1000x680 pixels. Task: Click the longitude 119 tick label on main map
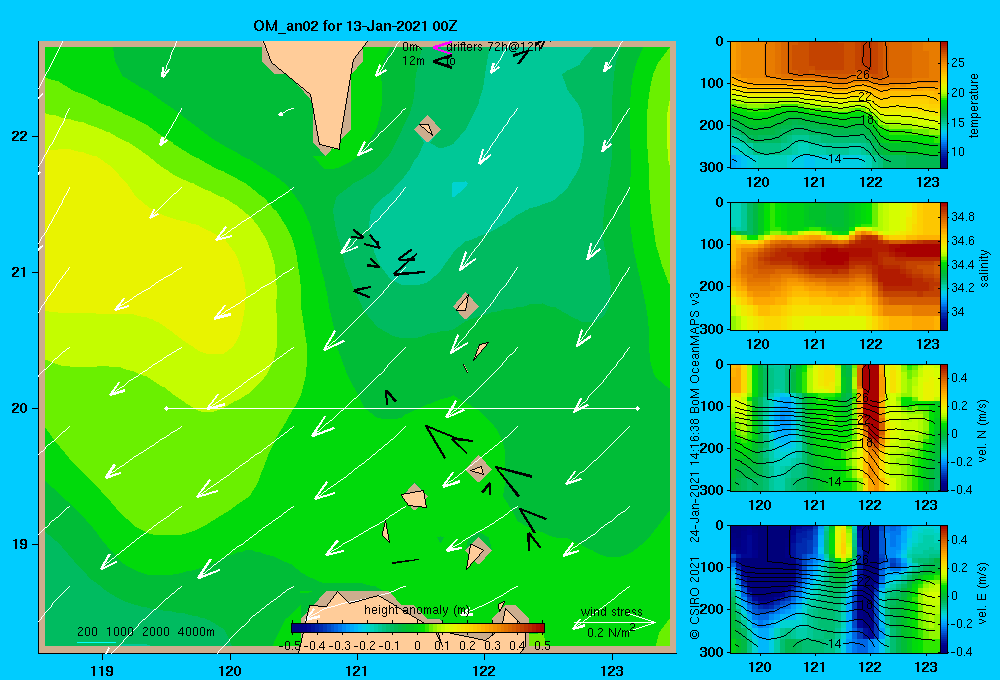click(x=102, y=670)
